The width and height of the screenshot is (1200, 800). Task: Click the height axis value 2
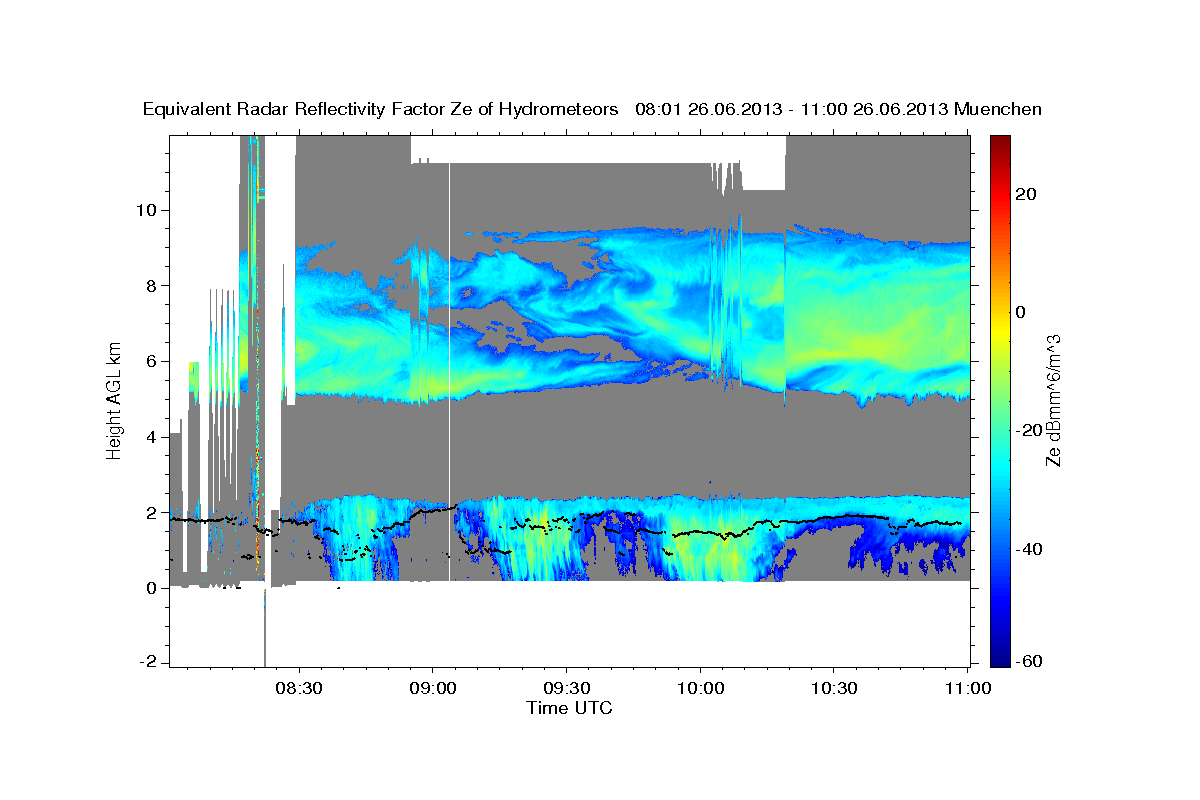pyautogui.click(x=154, y=513)
